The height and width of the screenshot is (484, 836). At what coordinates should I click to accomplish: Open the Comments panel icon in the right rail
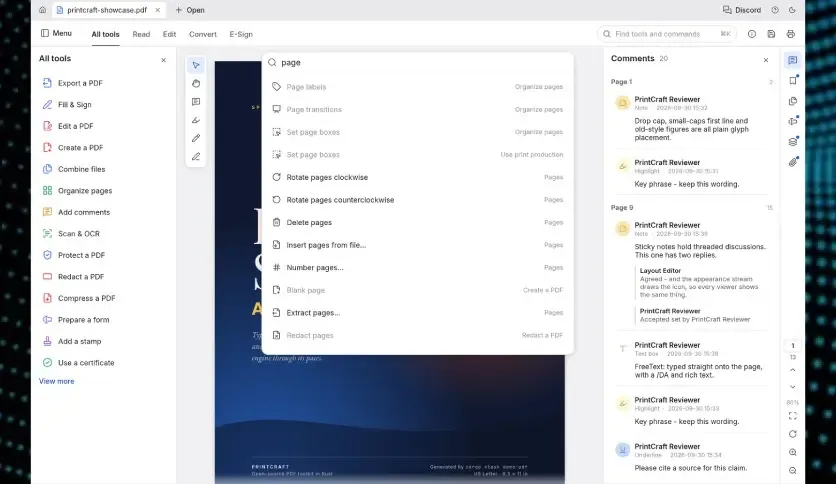click(x=793, y=60)
